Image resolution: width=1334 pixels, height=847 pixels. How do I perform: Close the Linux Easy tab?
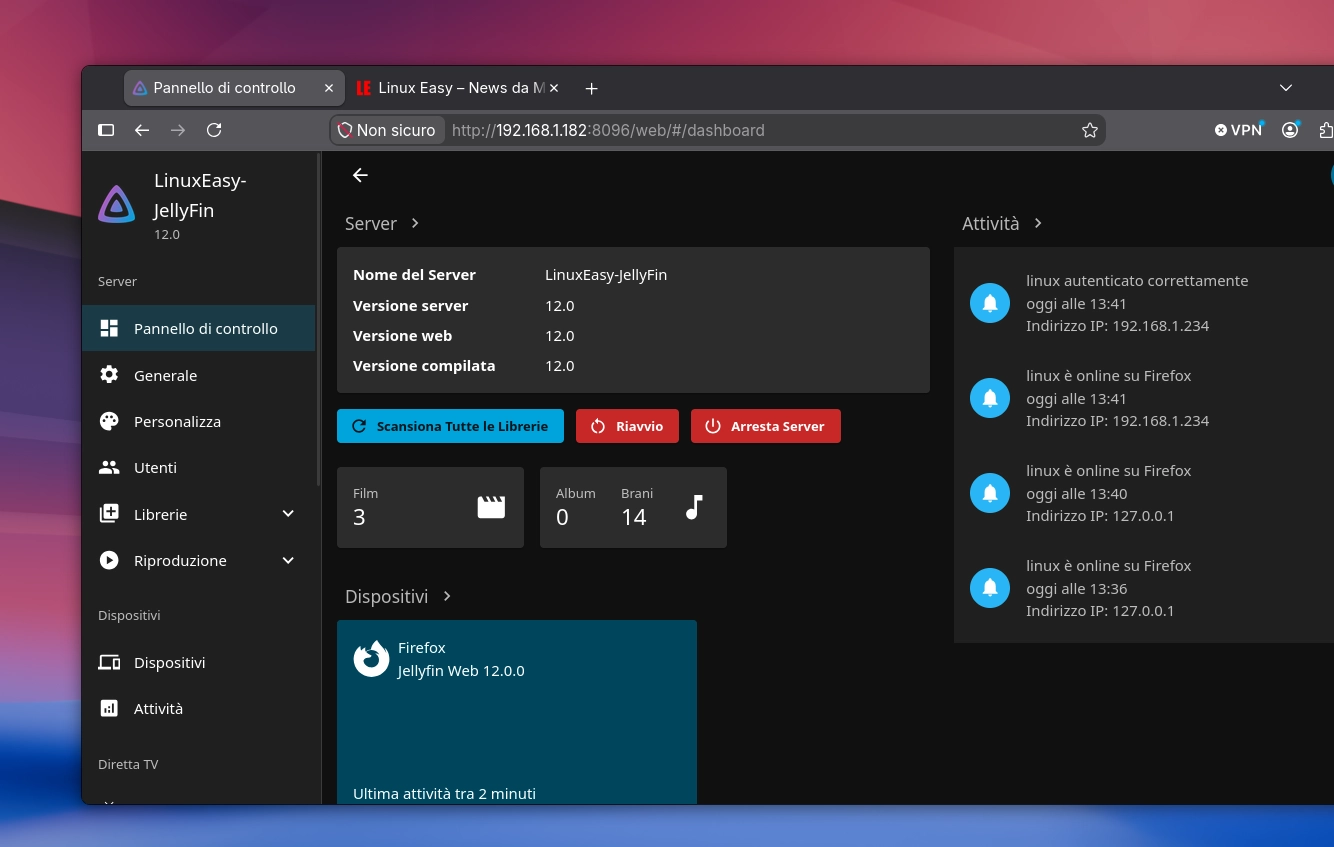(x=554, y=88)
